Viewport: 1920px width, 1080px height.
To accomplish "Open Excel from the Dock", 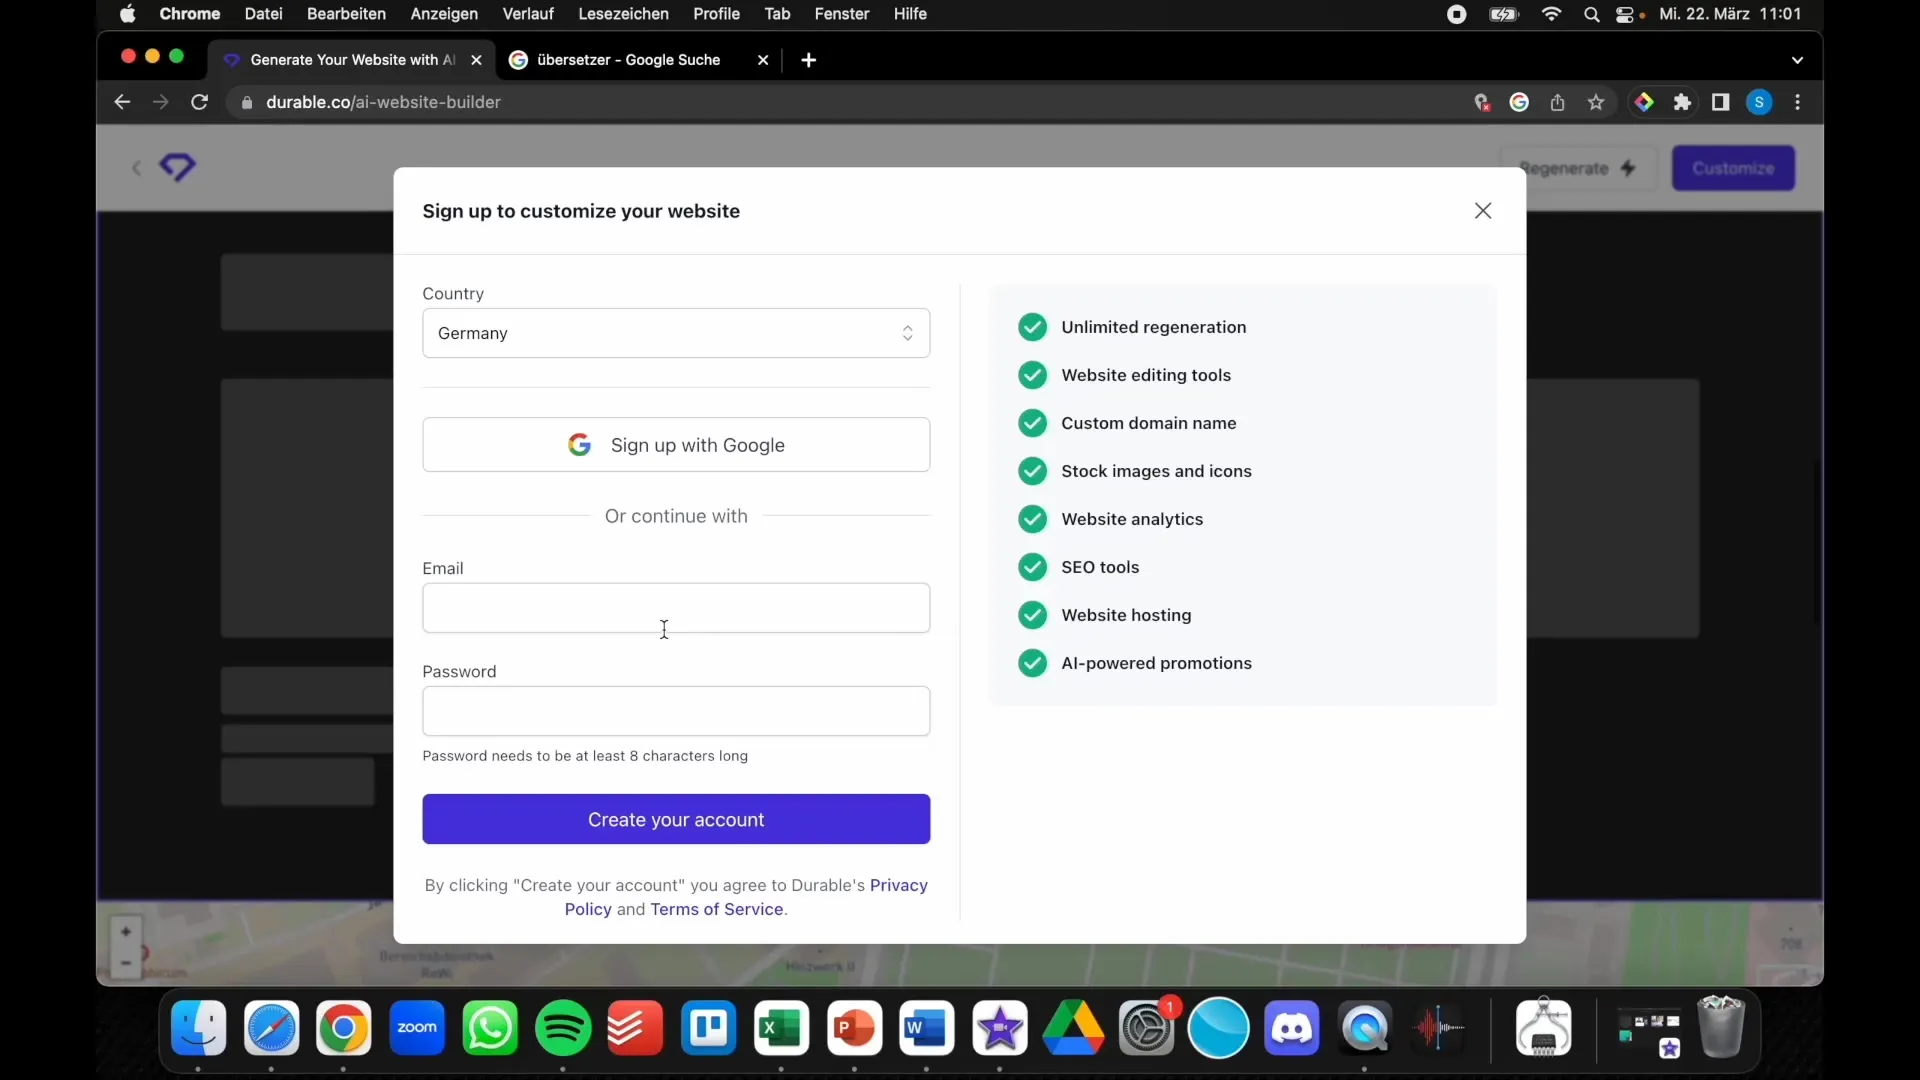I will [x=782, y=1028].
